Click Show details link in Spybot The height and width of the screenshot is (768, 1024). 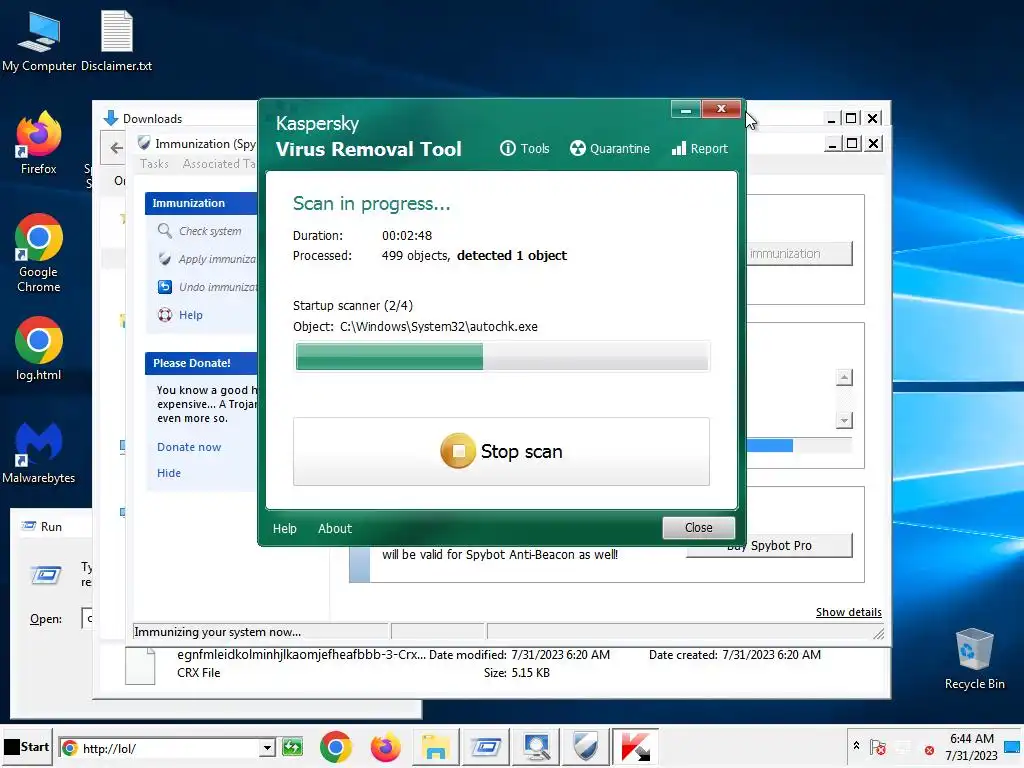[848, 612]
